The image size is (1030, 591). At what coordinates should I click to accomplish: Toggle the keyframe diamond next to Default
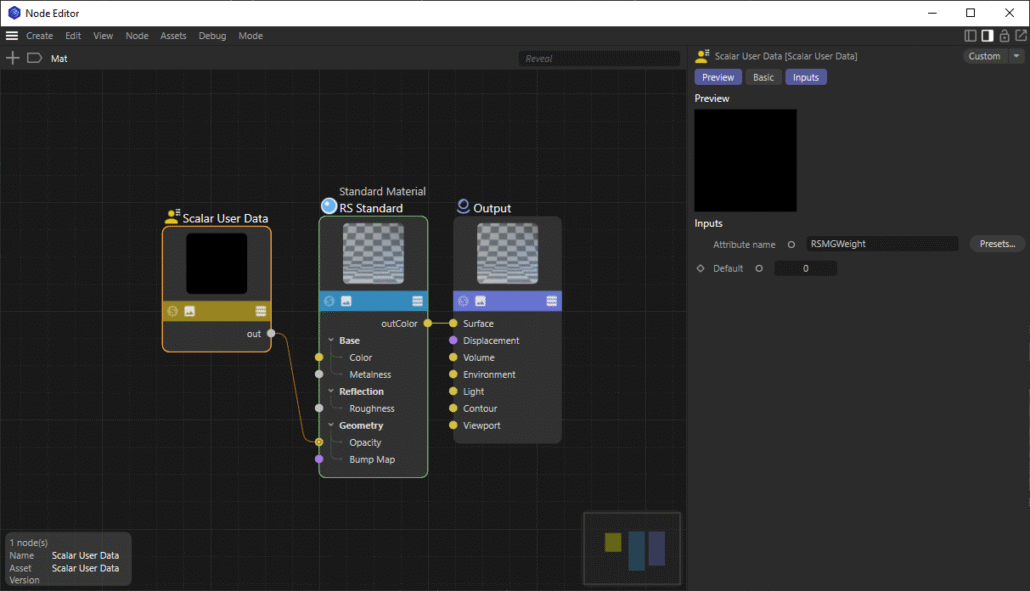tap(701, 268)
